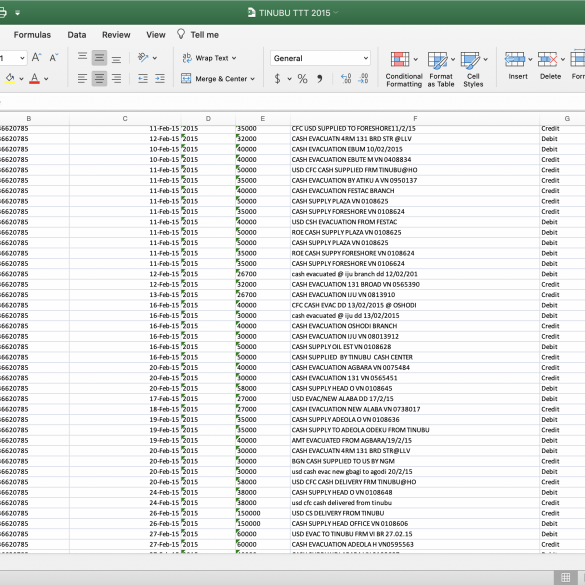Click the Increase Decimal icon

pos(346,79)
